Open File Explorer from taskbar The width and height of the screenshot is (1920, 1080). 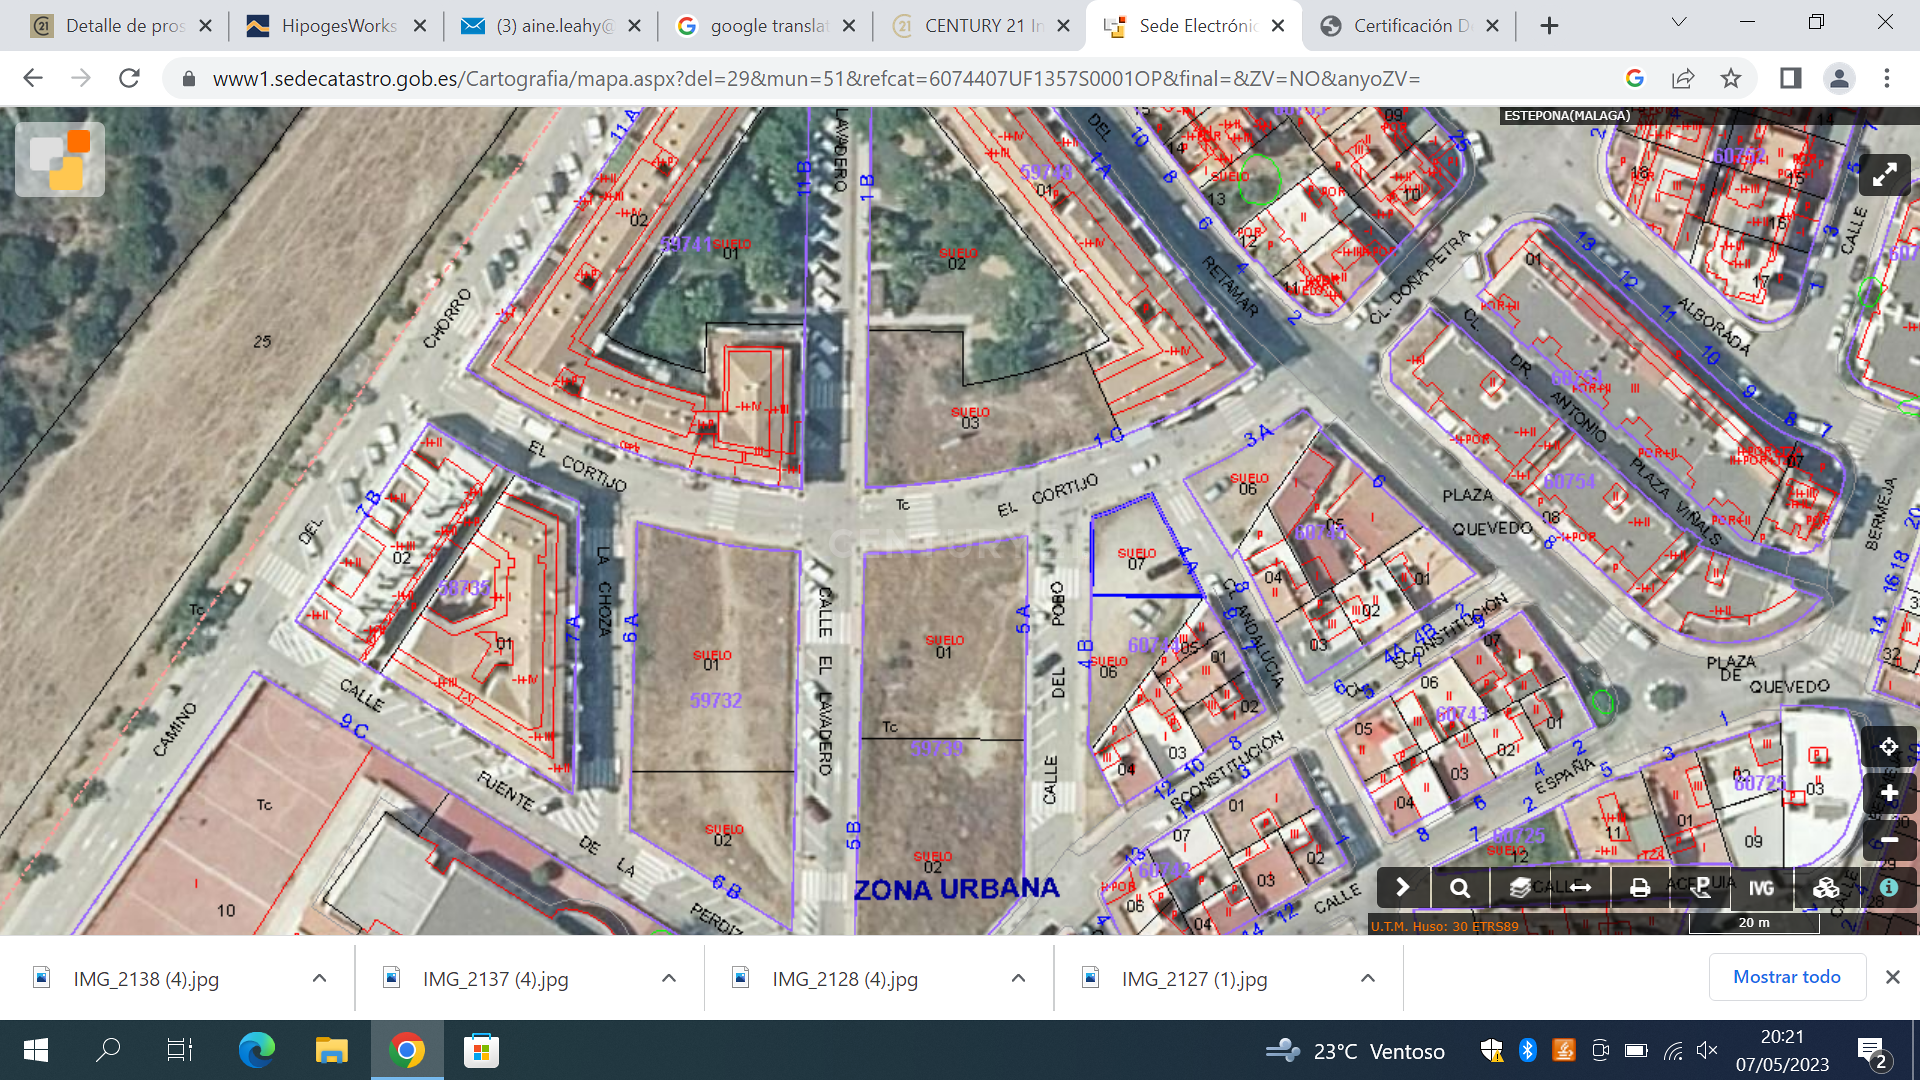(x=331, y=1050)
